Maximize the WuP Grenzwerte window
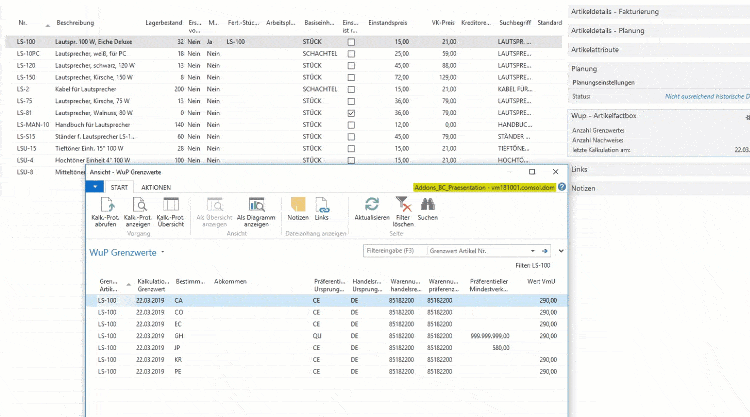The image size is (750, 417). coord(532,172)
